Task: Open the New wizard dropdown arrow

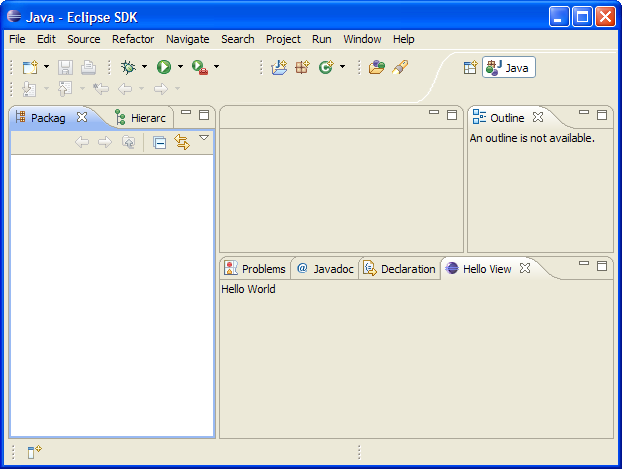Action: pos(46,67)
